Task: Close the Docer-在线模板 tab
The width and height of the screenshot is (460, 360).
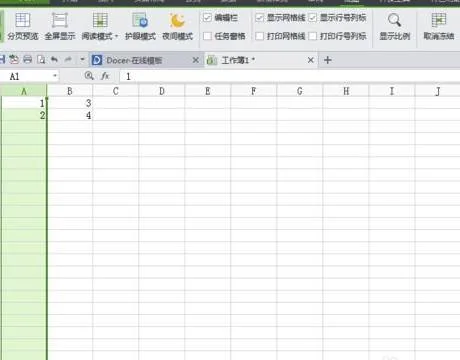Action: coord(196,60)
